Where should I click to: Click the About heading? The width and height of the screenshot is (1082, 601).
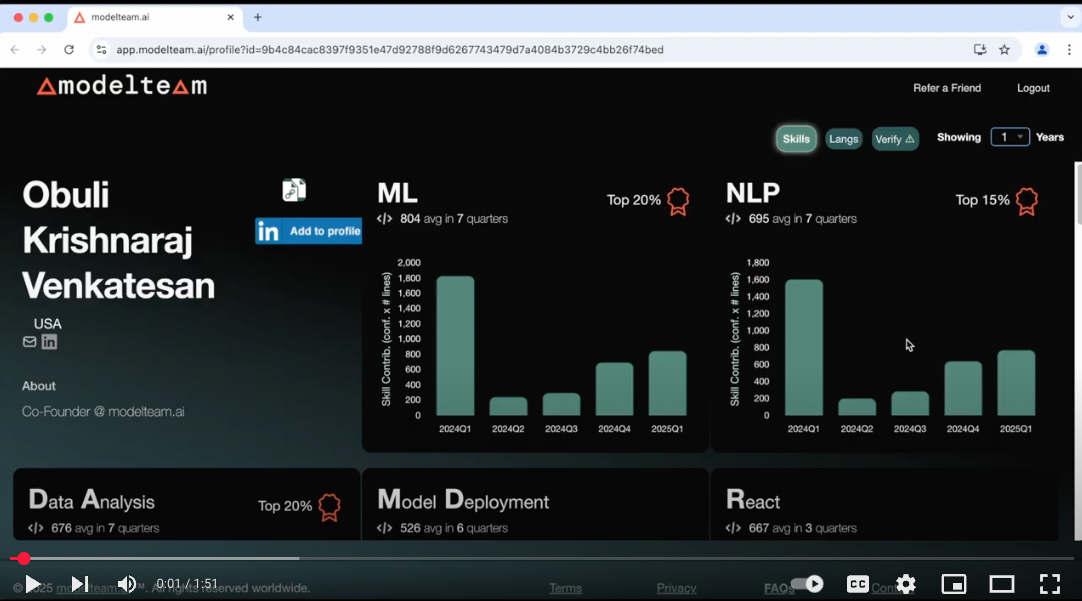pos(39,386)
